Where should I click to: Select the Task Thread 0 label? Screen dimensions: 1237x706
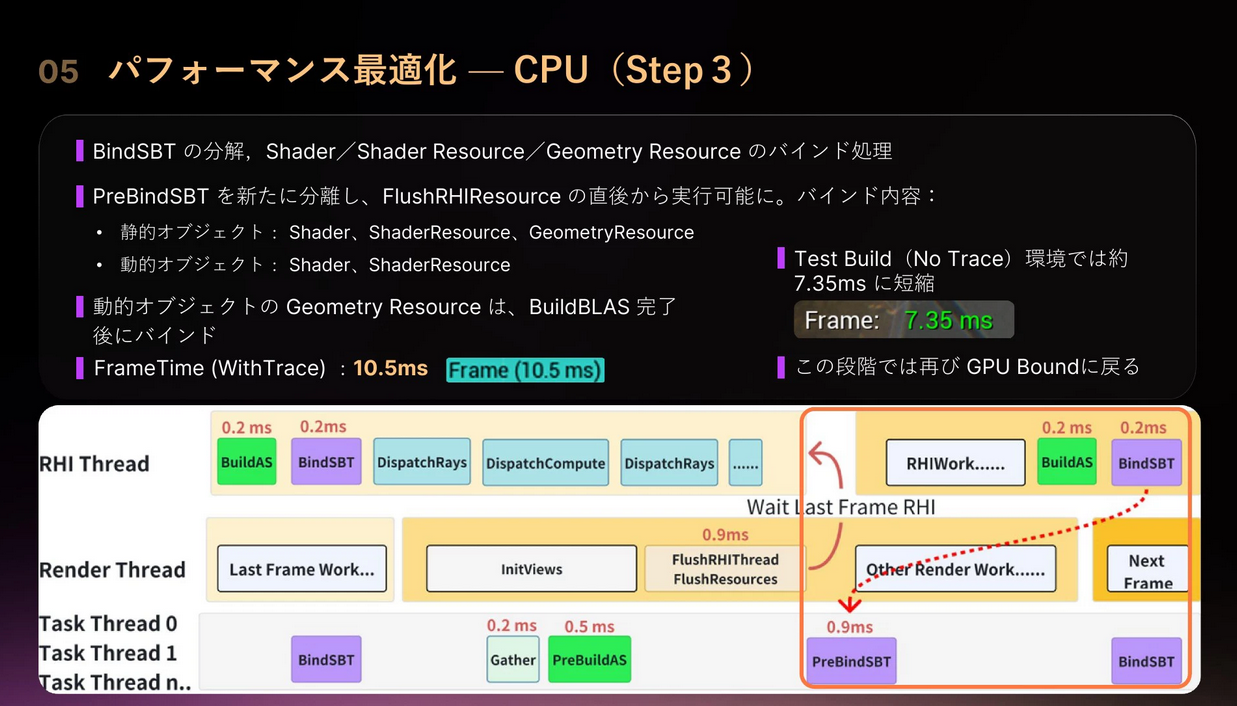click(x=108, y=624)
